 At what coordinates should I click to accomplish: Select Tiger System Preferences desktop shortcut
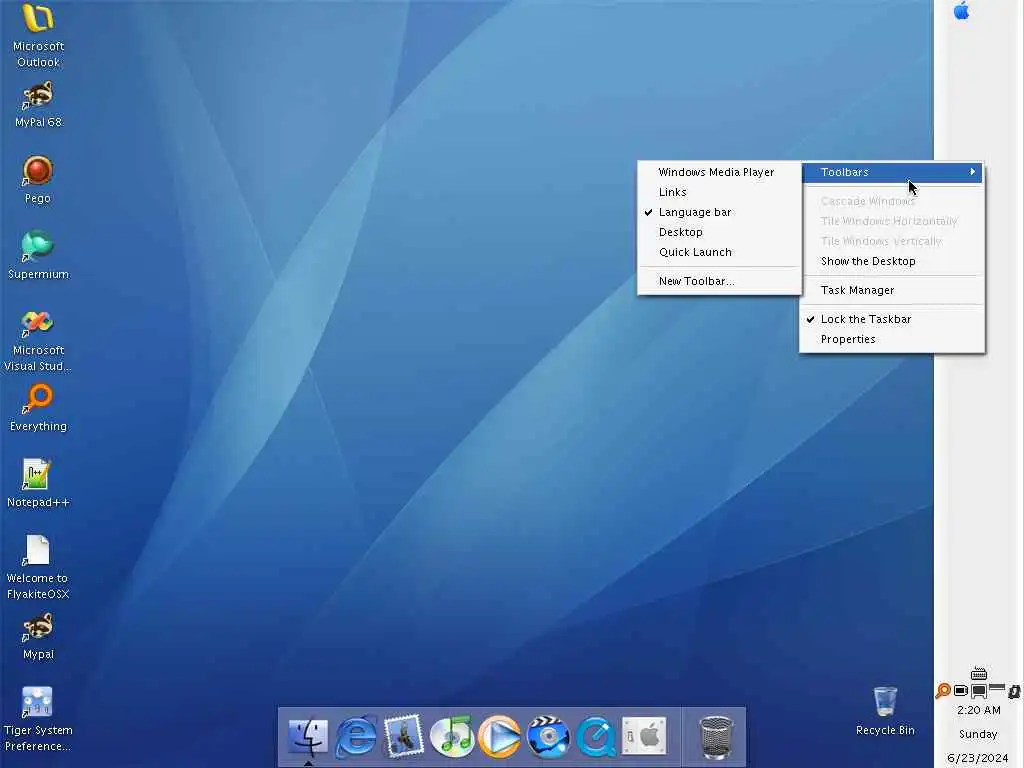(x=38, y=719)
